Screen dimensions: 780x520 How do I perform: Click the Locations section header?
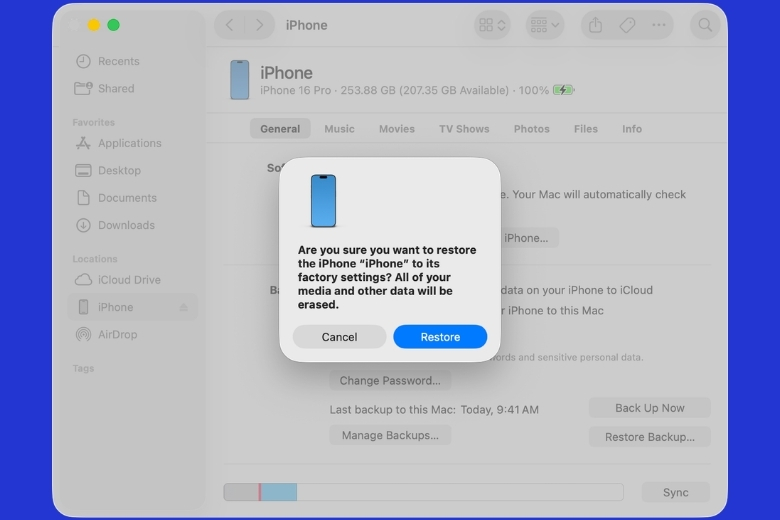95,259
